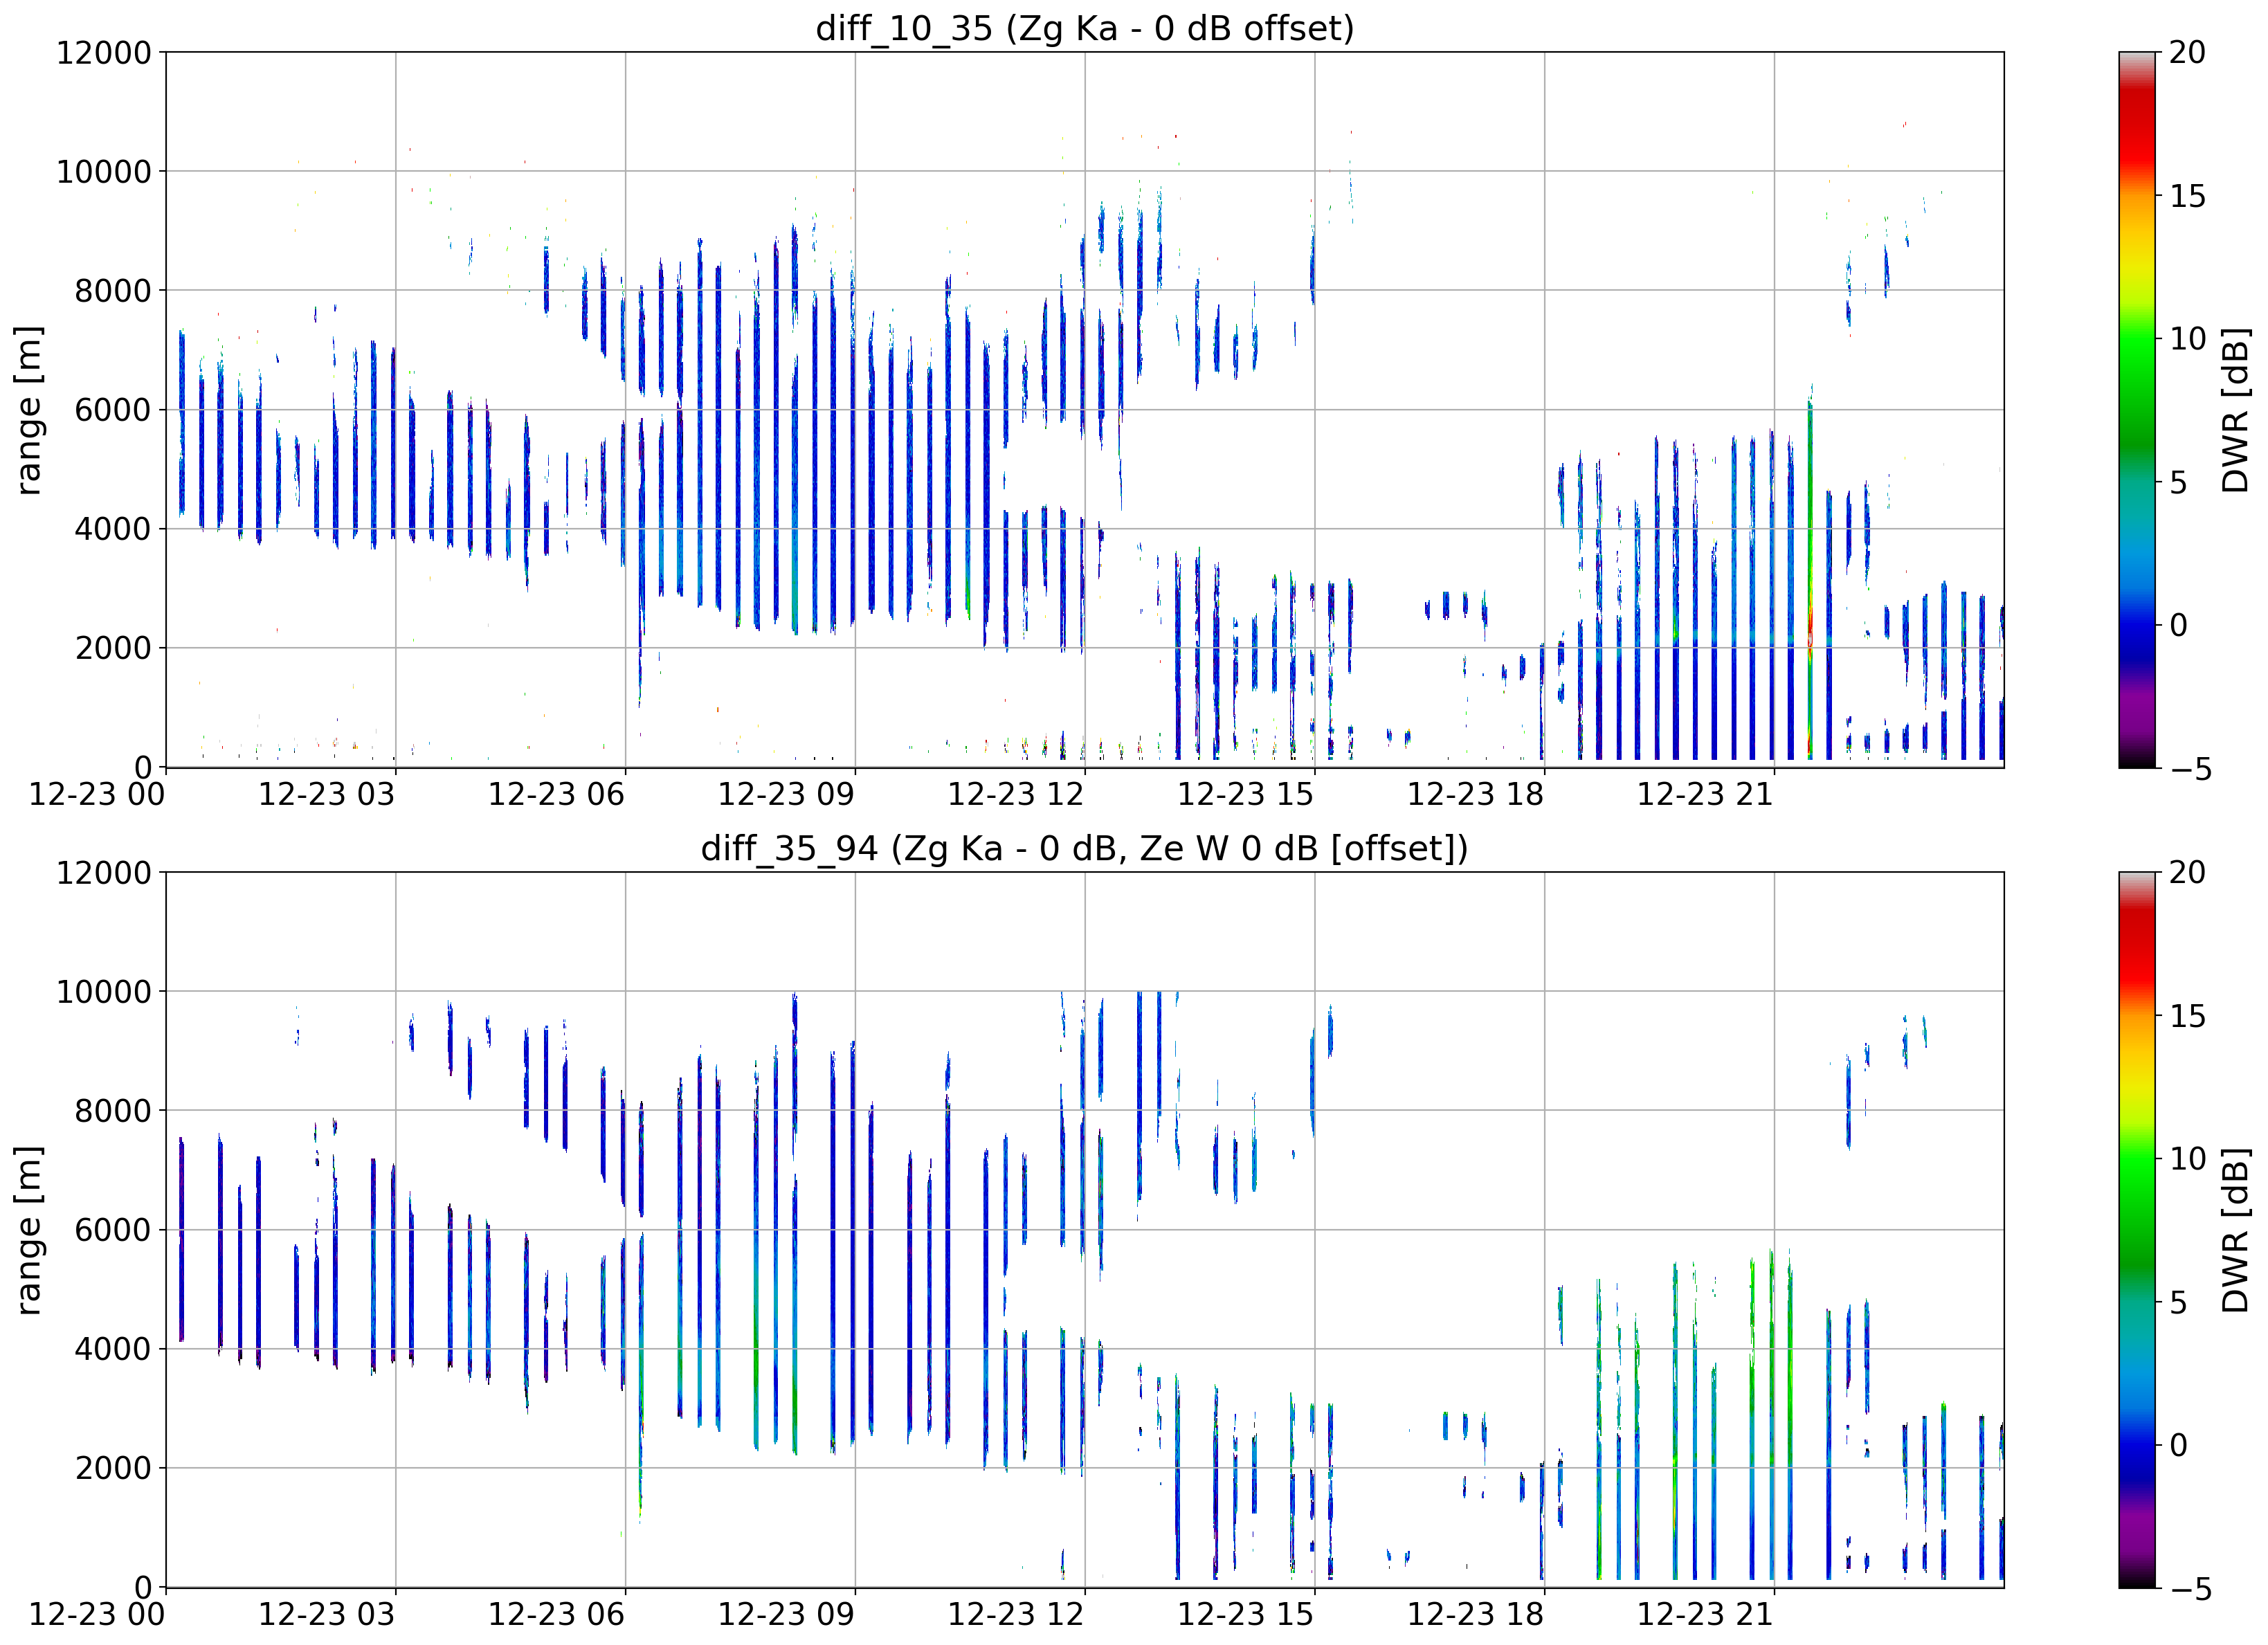Viewport: 2268px width, 1645px height.
Task: Select the 2000 range tick in diff_10_35 plot
Action: [x=113, y=648]
